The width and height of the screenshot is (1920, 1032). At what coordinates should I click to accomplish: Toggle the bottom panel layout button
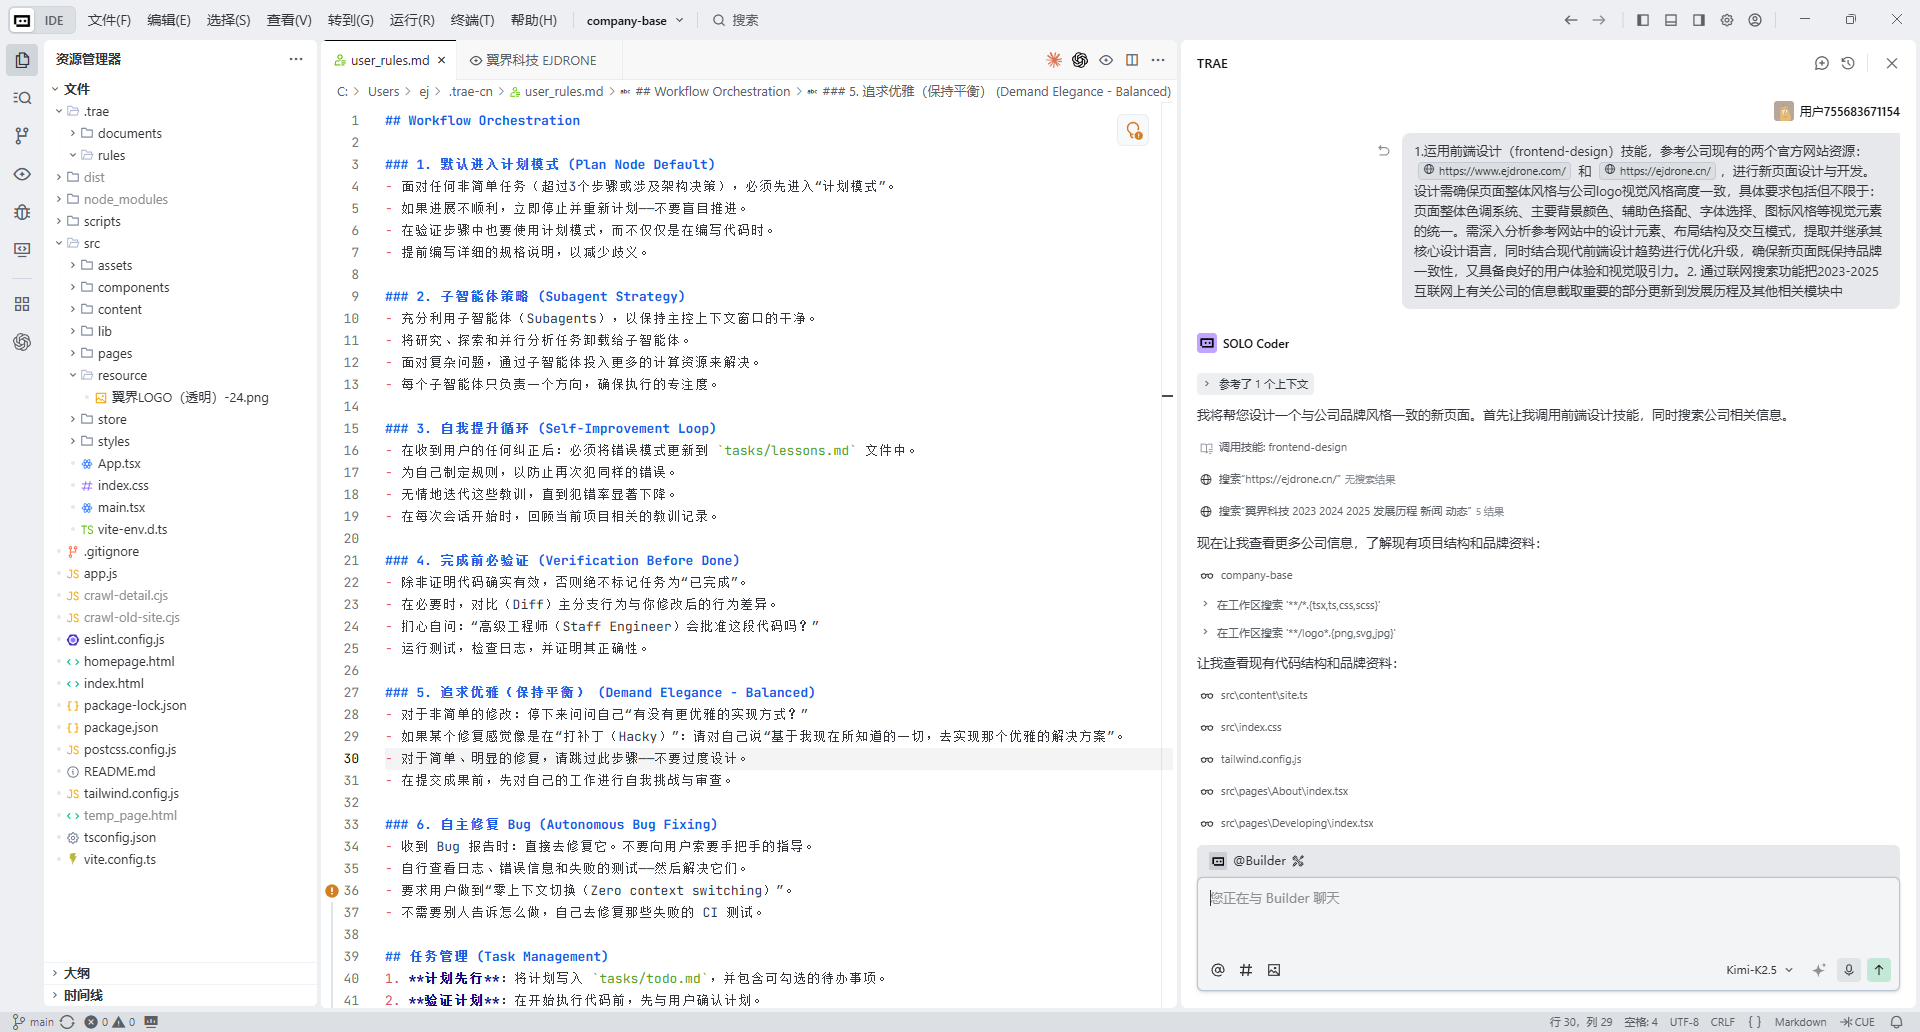1671,20
